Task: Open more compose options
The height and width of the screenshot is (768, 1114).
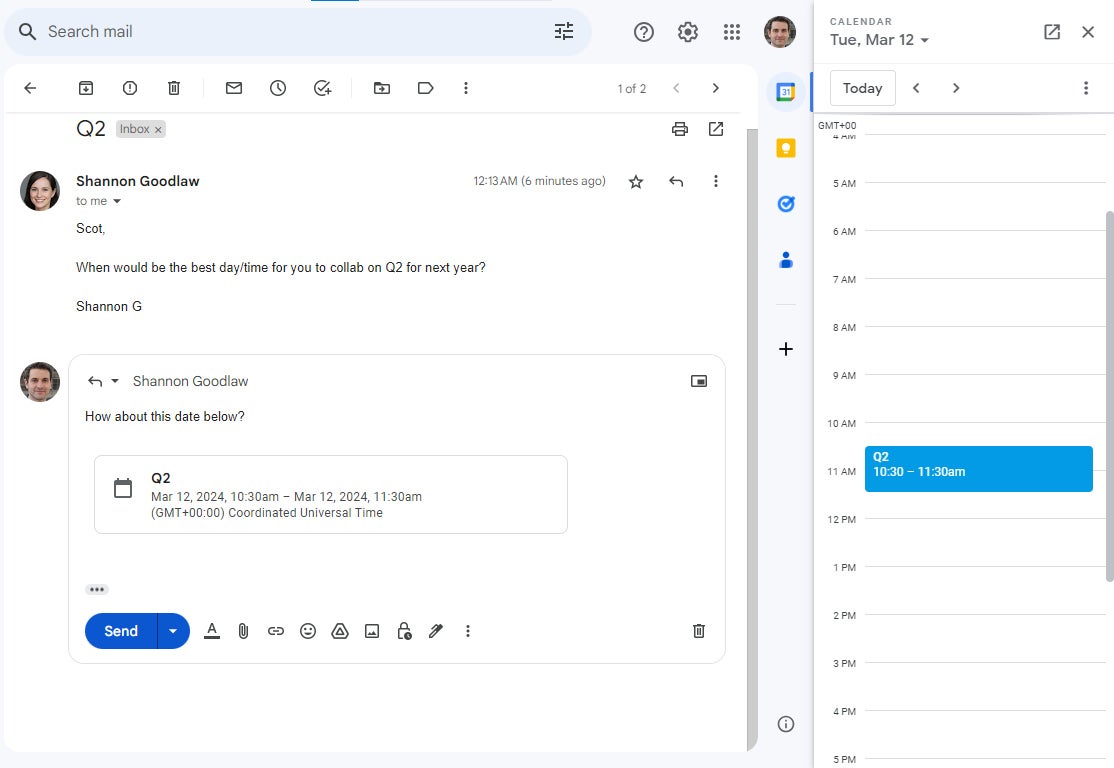Action: point(467,631)
